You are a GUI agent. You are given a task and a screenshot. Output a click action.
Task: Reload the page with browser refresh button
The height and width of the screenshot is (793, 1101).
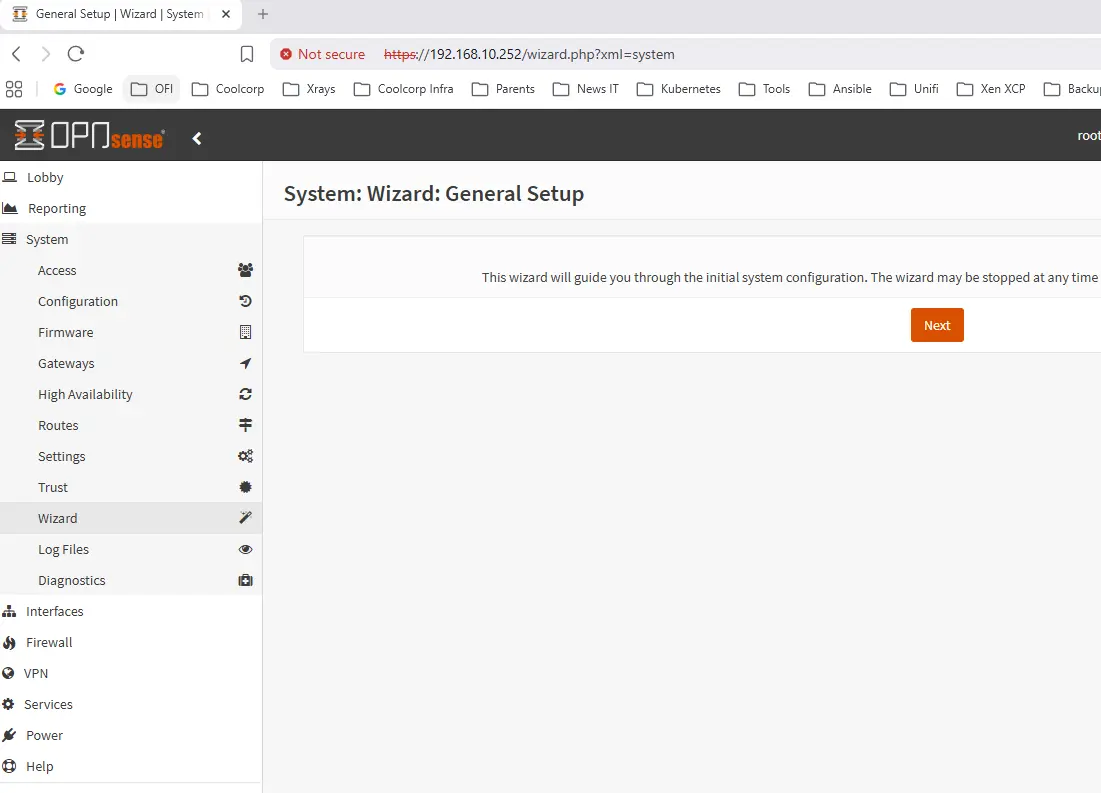click(x=76, y=54)
